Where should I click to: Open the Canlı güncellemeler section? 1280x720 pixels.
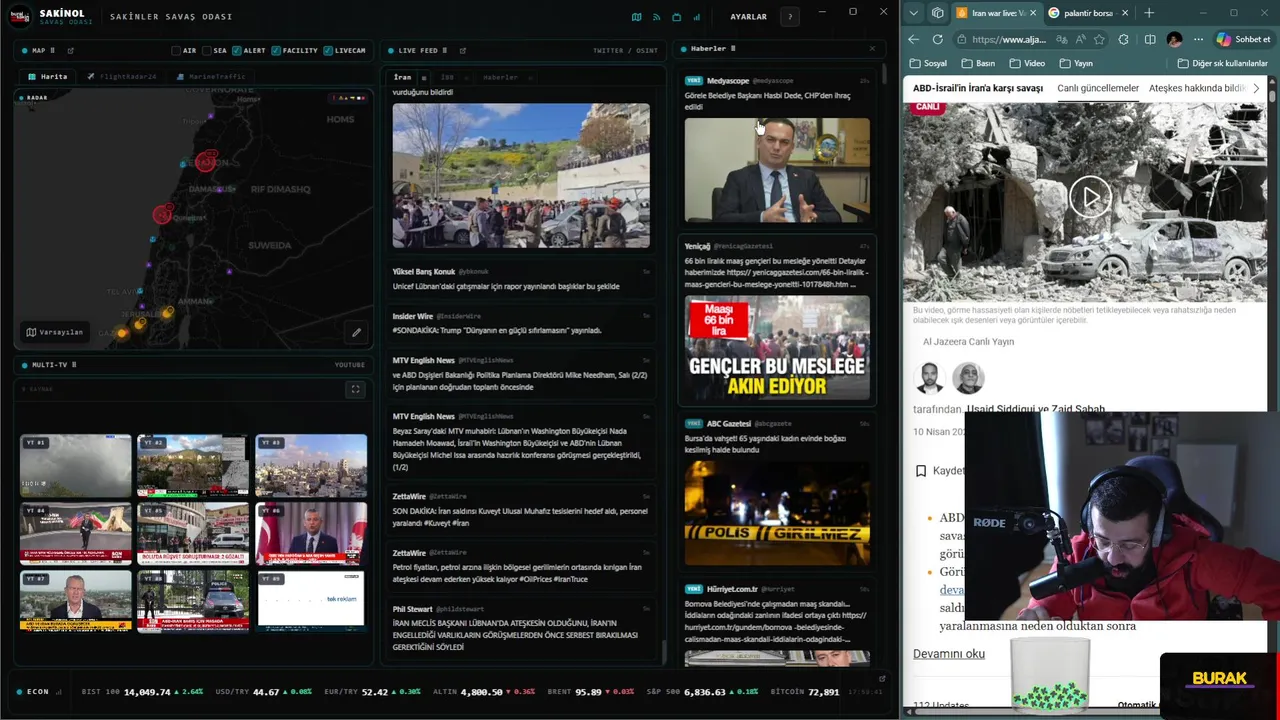(1098, 88)
